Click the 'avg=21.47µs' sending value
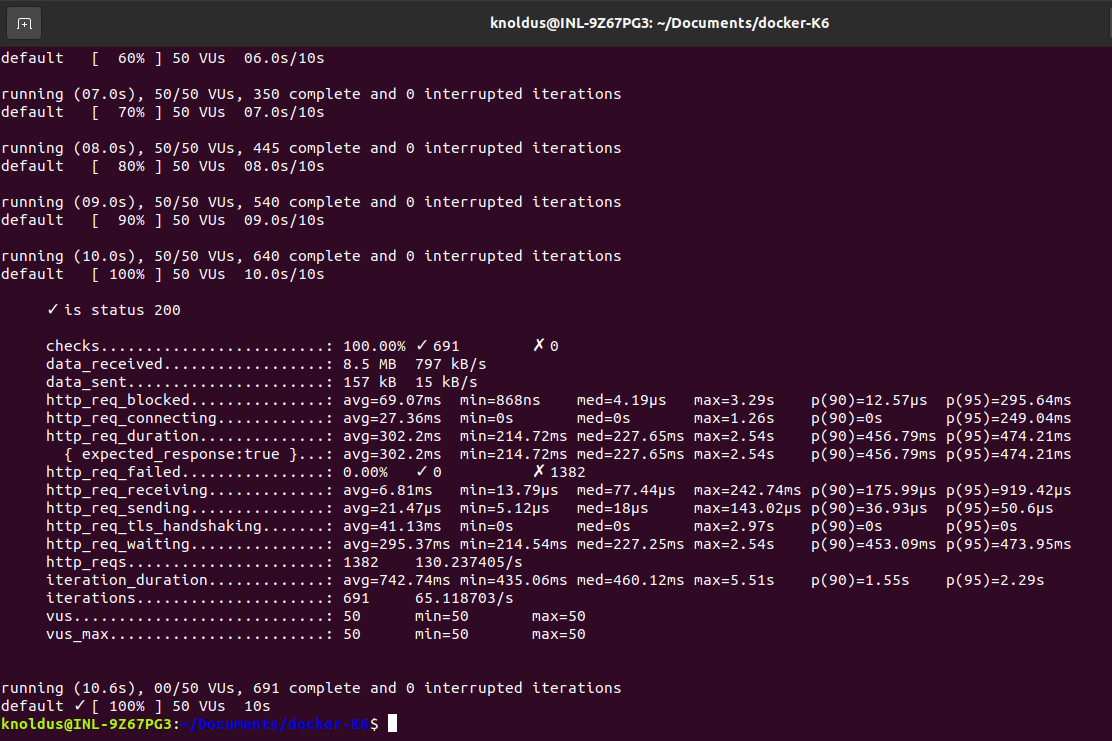Viewport: 1112px width, 741px height. click(x=392, y=508)
